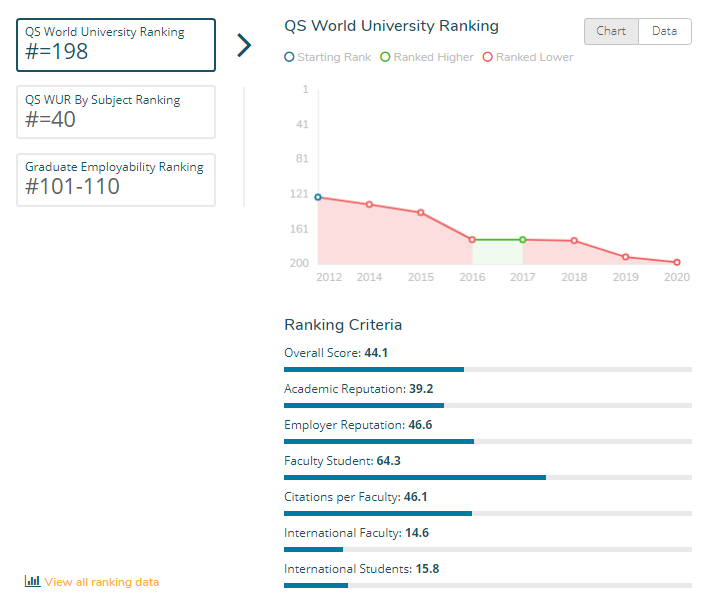710x606 pixels.
Task: Click the #=198 ranking value
Action: (x=57, y=51)
